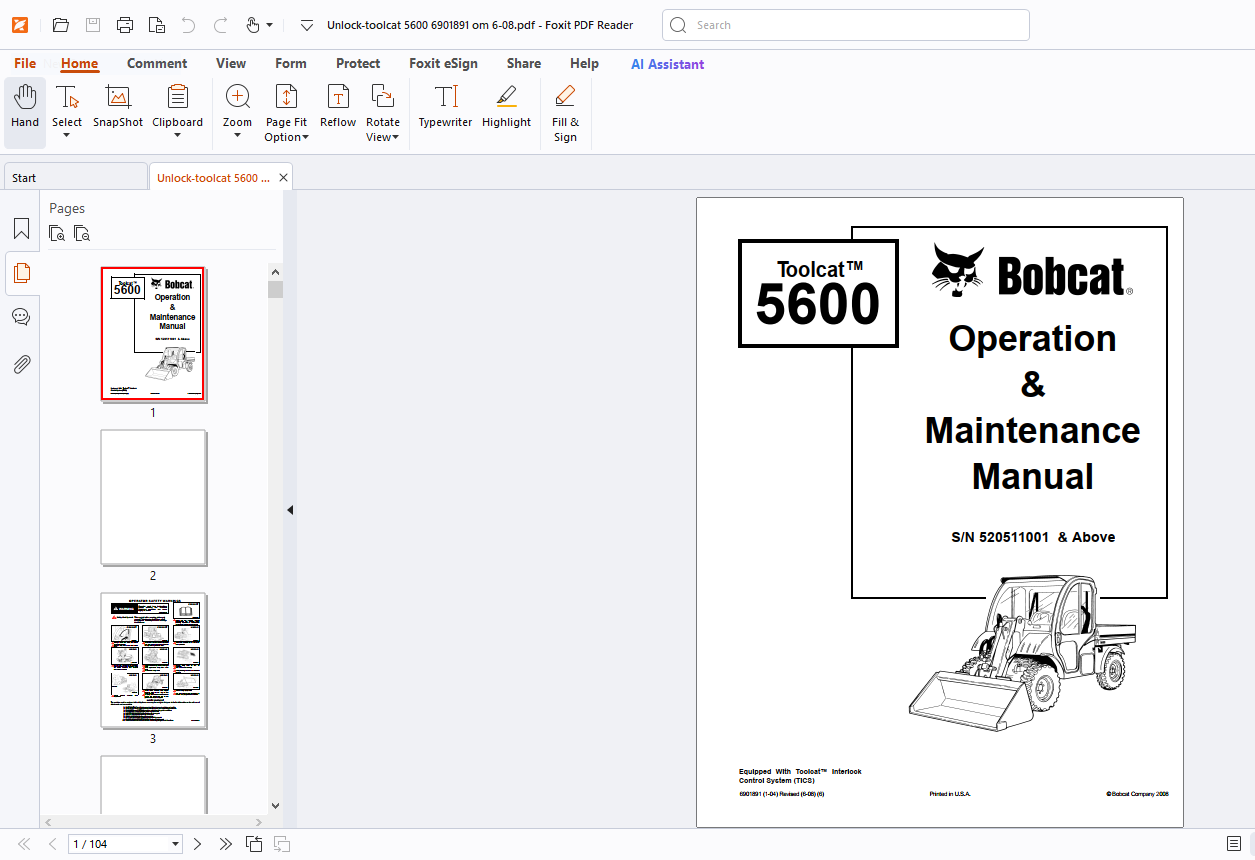Save the document using the diskette icon
Viewport: 1255px width, 860px height.
click(x=93, y=25)
